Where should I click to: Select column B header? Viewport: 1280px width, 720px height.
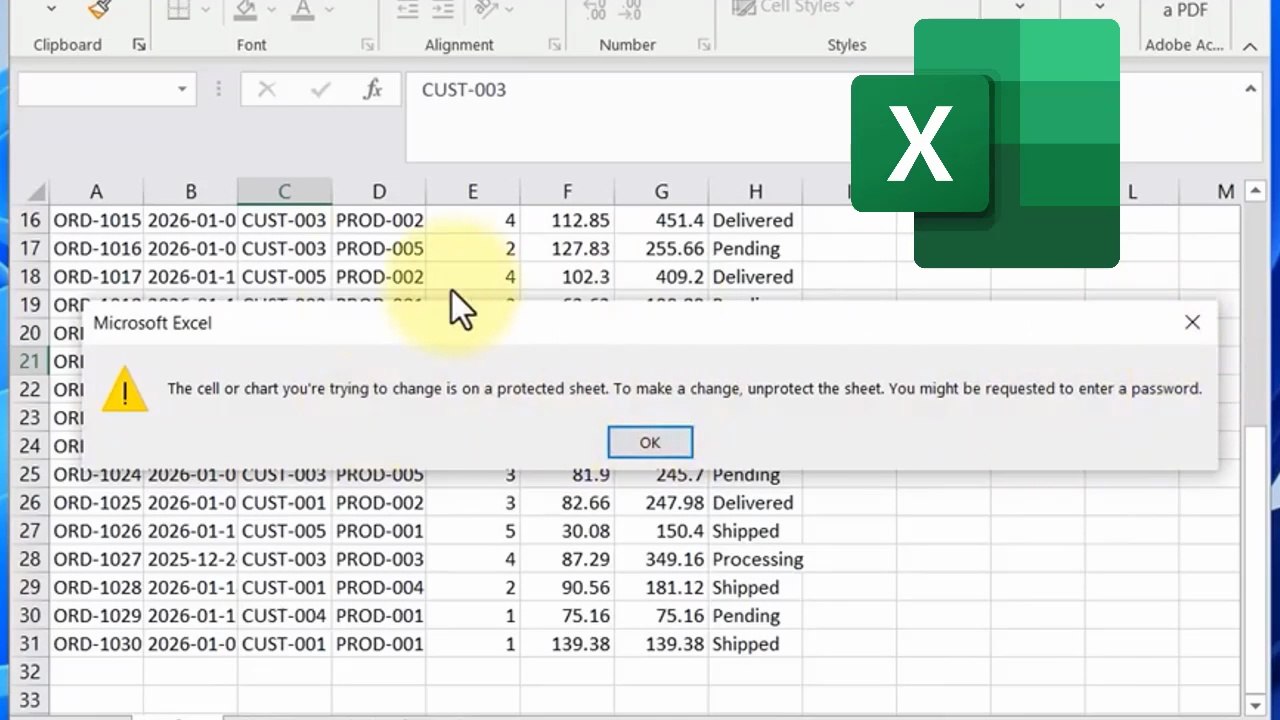[x=190, y=191]
